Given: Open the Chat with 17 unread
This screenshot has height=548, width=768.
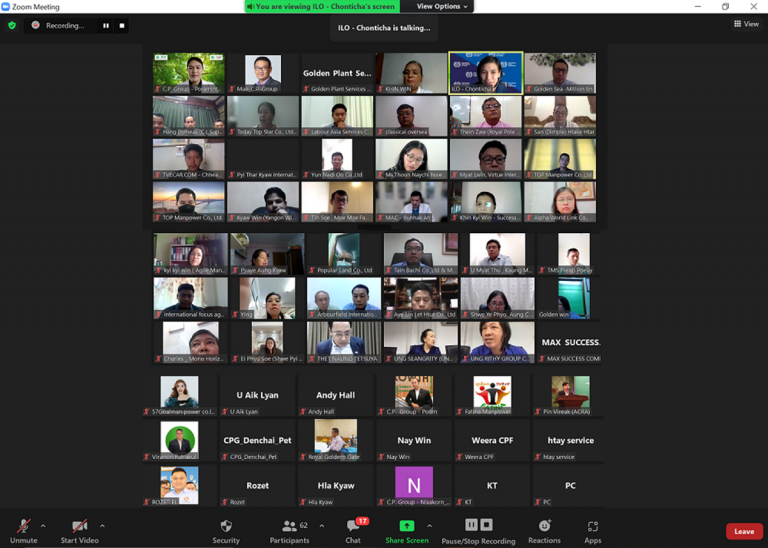Looking at the screenshot, I should pos(353,530).
